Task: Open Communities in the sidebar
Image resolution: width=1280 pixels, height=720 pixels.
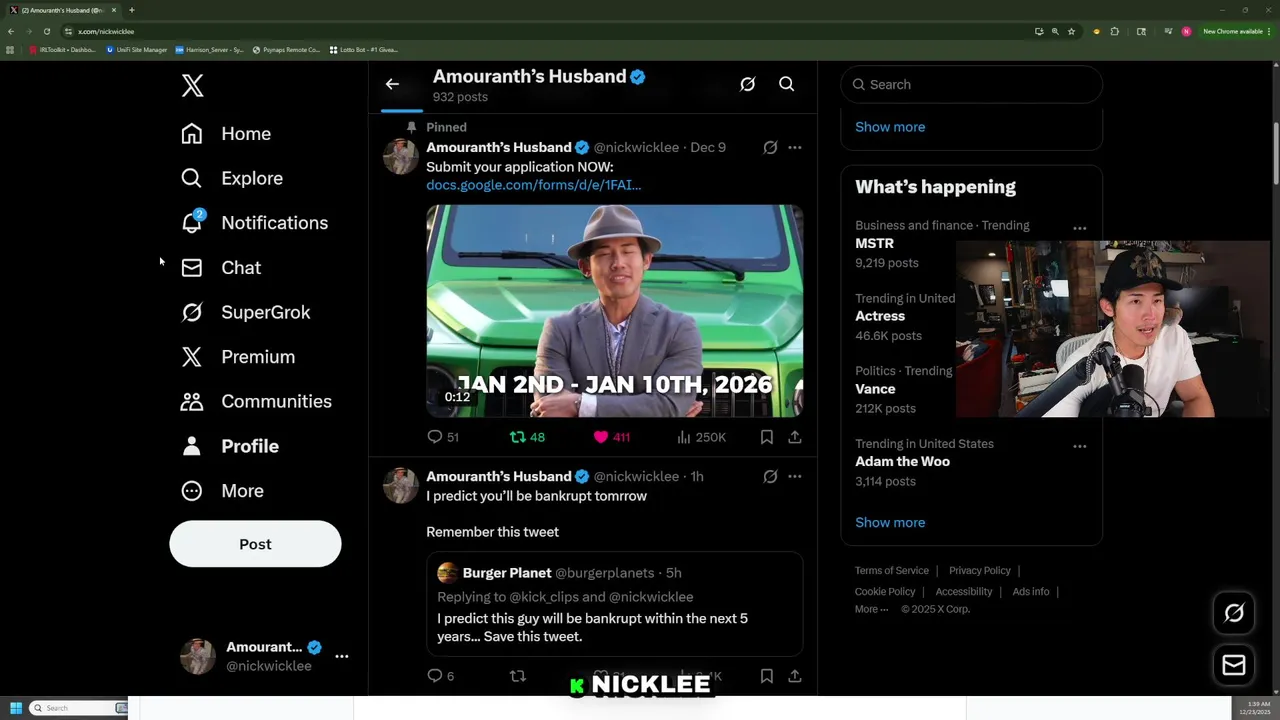Action: click(x=256, y=401)
